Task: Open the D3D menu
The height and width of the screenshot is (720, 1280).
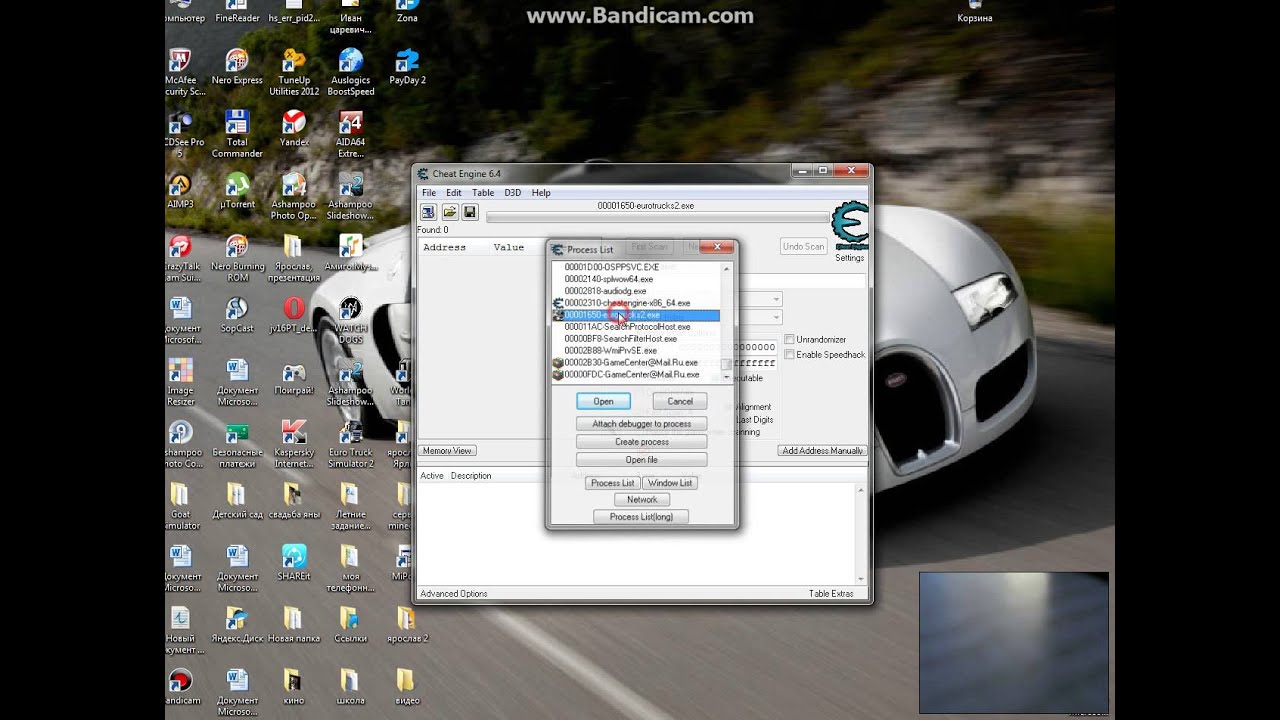Action: point(513,193)
